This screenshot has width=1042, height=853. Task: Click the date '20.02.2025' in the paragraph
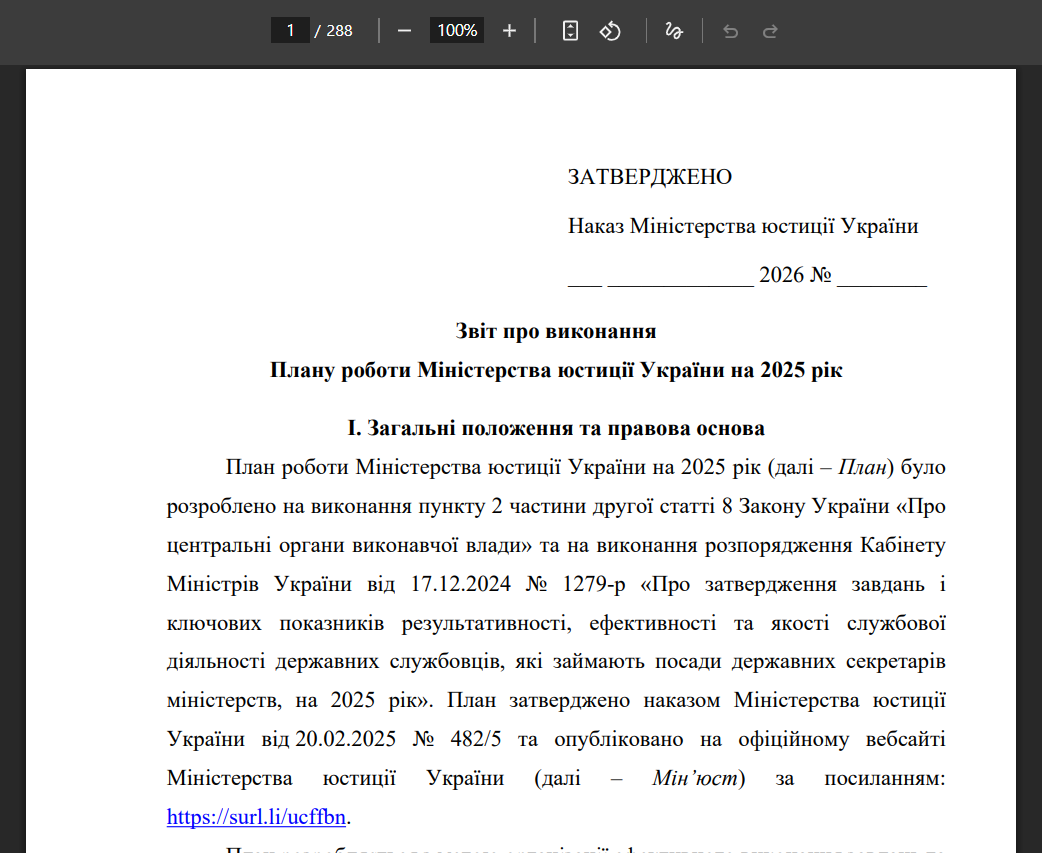tap(346, 739)
